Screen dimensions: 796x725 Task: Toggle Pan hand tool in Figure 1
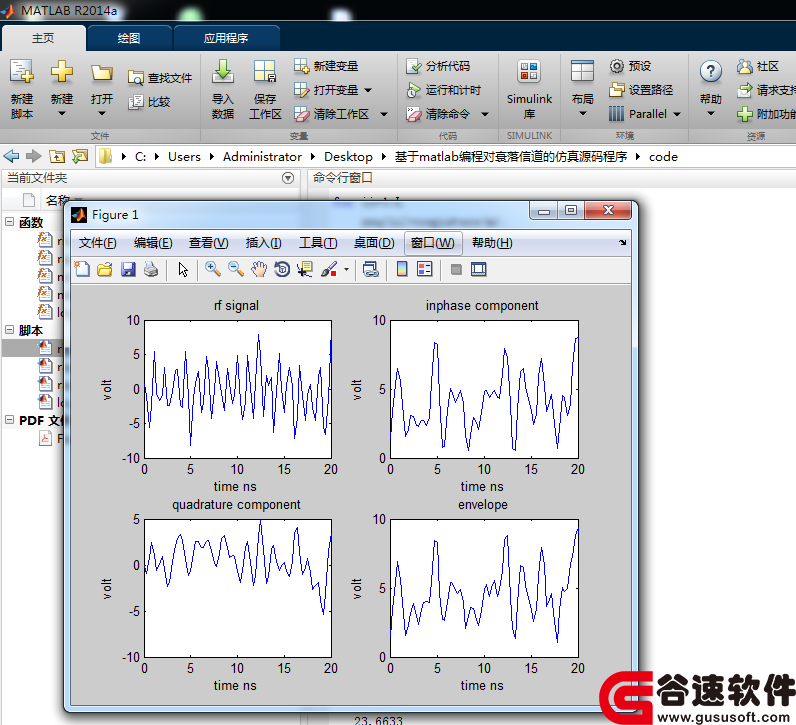259,269
